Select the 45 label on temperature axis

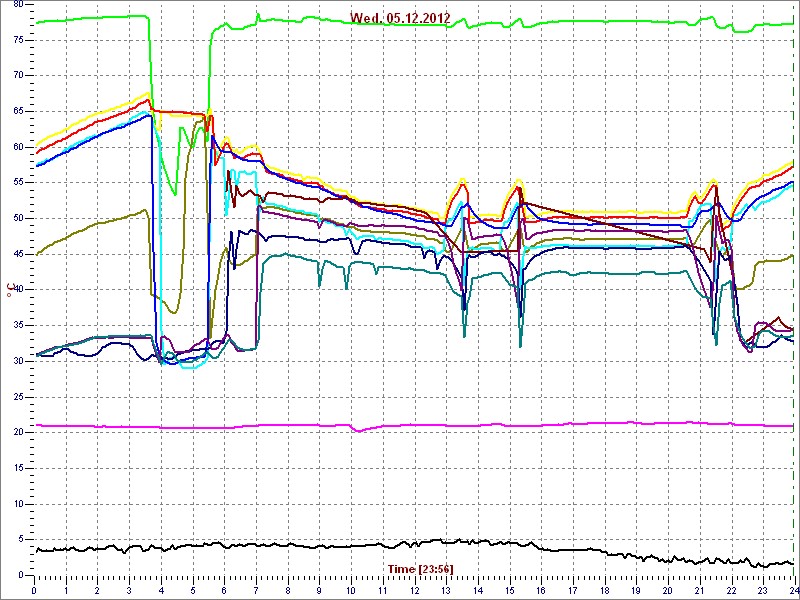(x=17, y=254)
